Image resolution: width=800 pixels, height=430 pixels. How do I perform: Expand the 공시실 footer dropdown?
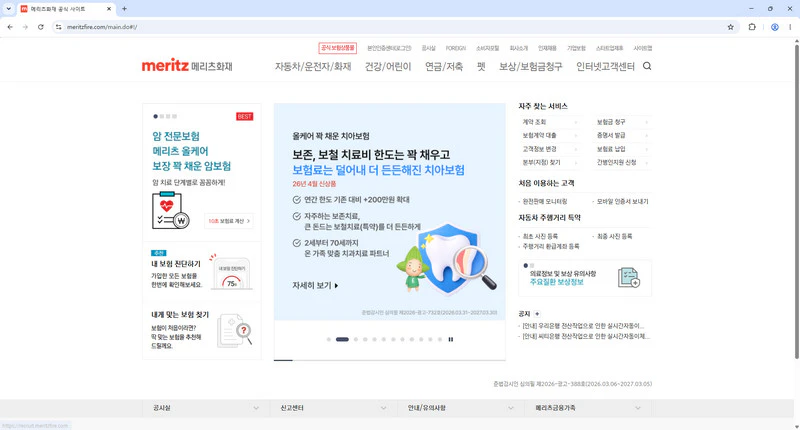coord(206,408)
